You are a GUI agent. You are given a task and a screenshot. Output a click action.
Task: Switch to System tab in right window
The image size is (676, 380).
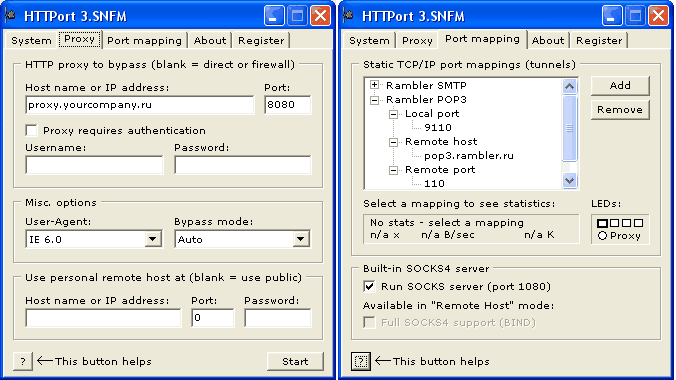tap(369, 41)
